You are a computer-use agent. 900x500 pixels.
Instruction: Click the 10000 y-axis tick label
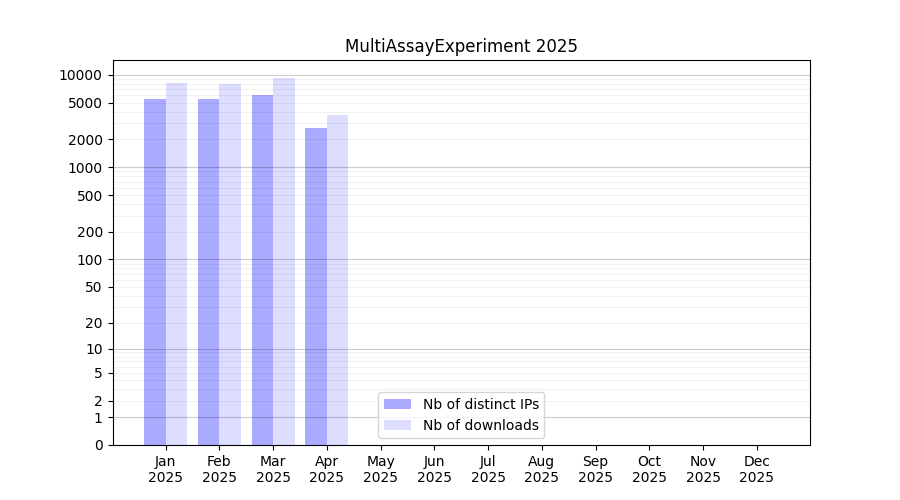80,76
